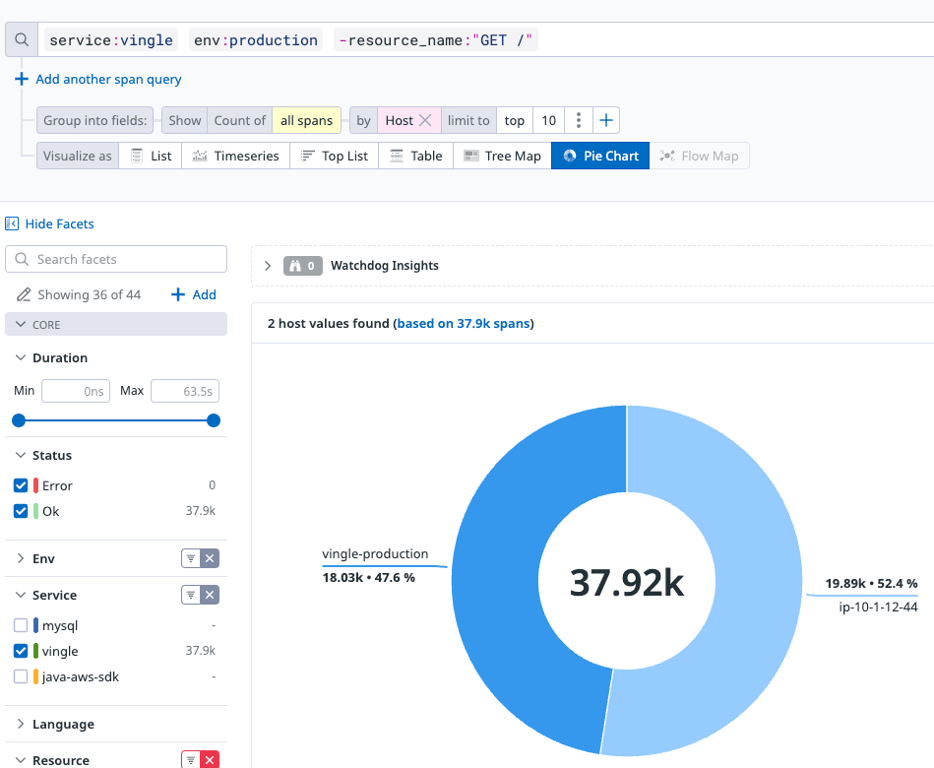Switch visualization to Top List
The height and width of the screenshot is (768, 934).
click(x=334, y=156)
